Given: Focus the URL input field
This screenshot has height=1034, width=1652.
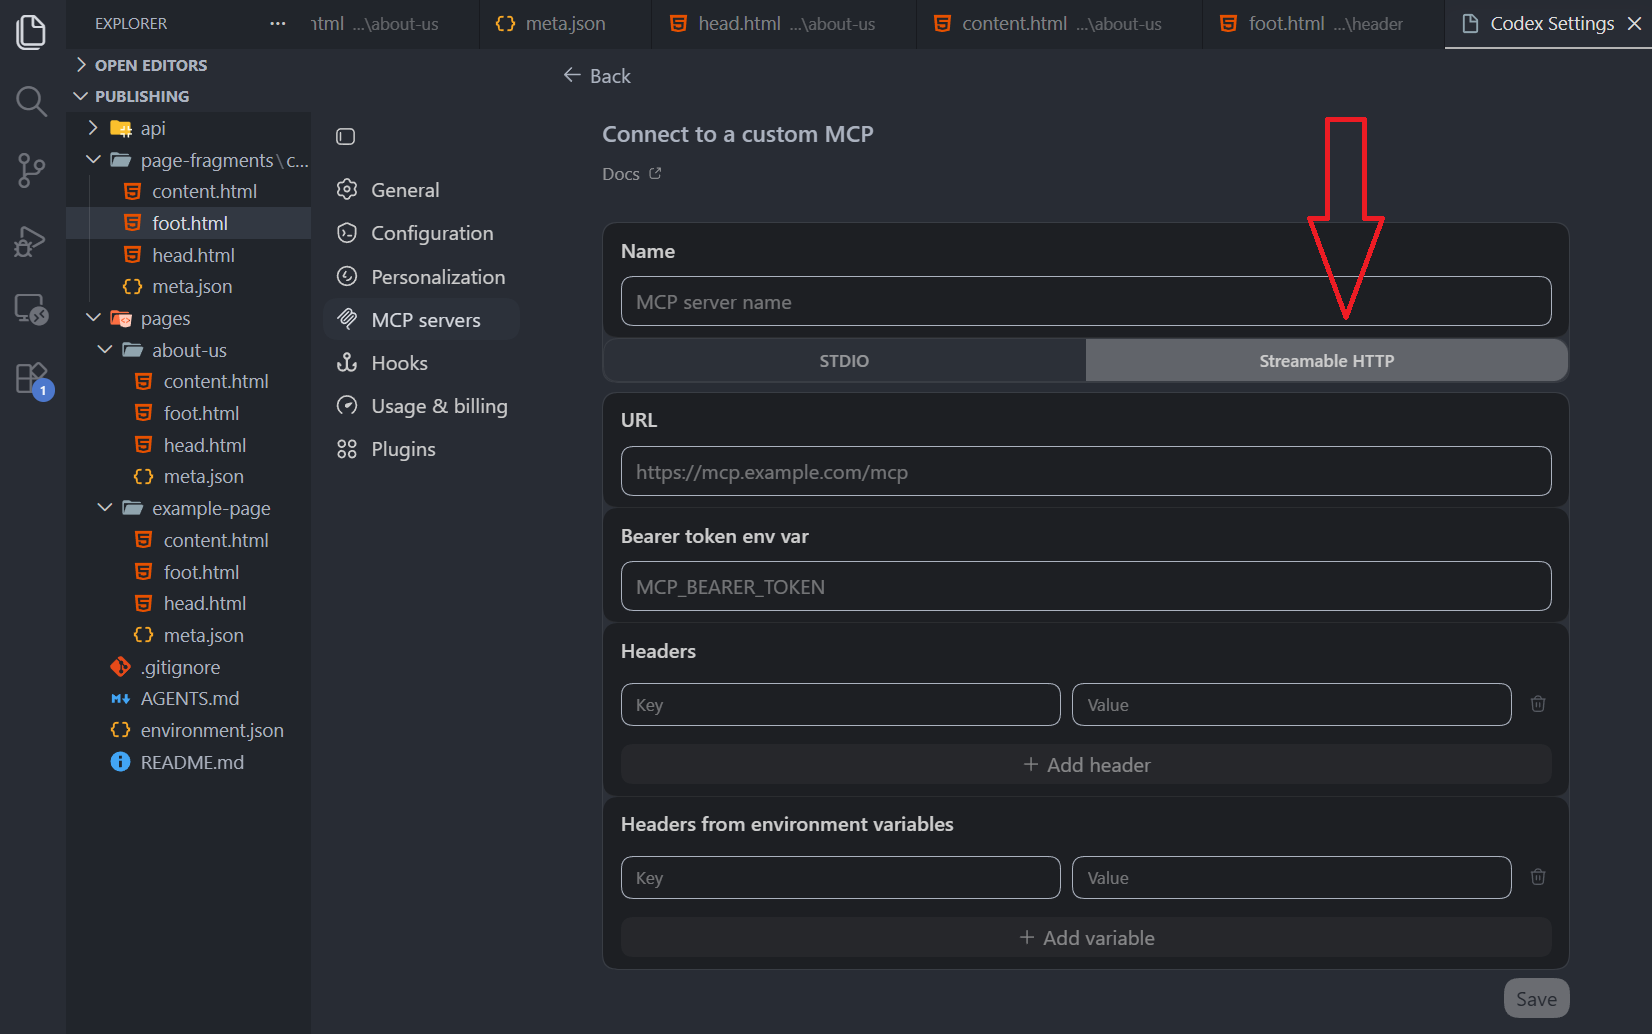Looking at the screenshot, I should point(1086,471).
